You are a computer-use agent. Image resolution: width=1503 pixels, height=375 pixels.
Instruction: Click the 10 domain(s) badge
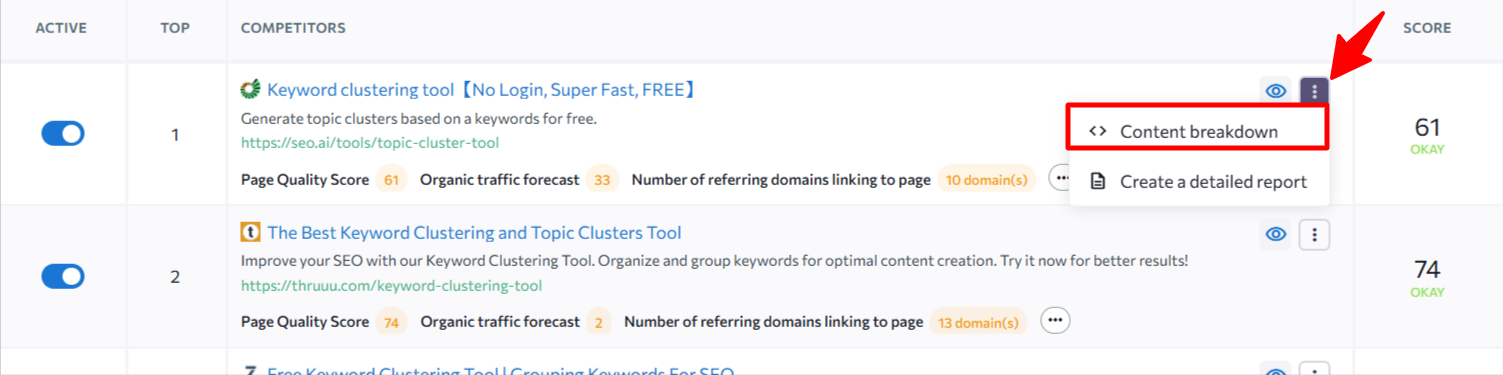987,180
